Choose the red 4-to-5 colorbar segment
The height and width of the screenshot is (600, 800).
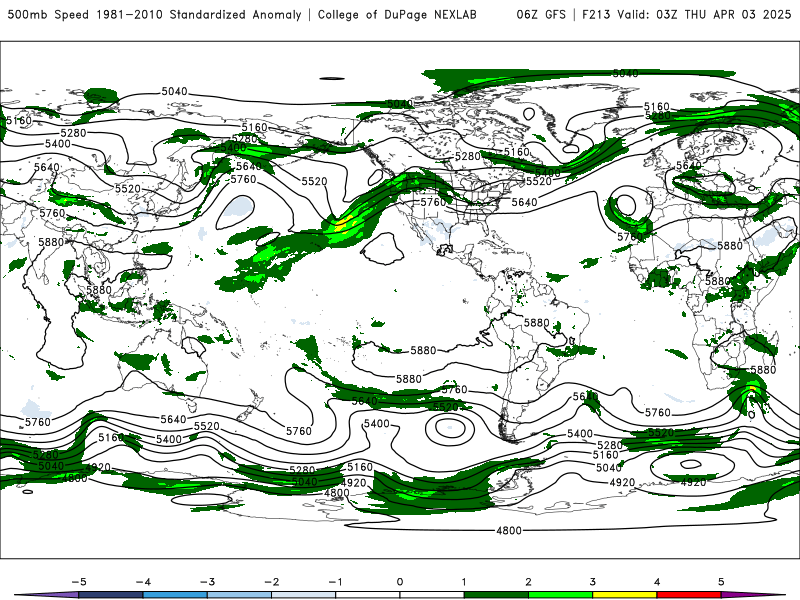pyautogui.click(x=689, y=595)
